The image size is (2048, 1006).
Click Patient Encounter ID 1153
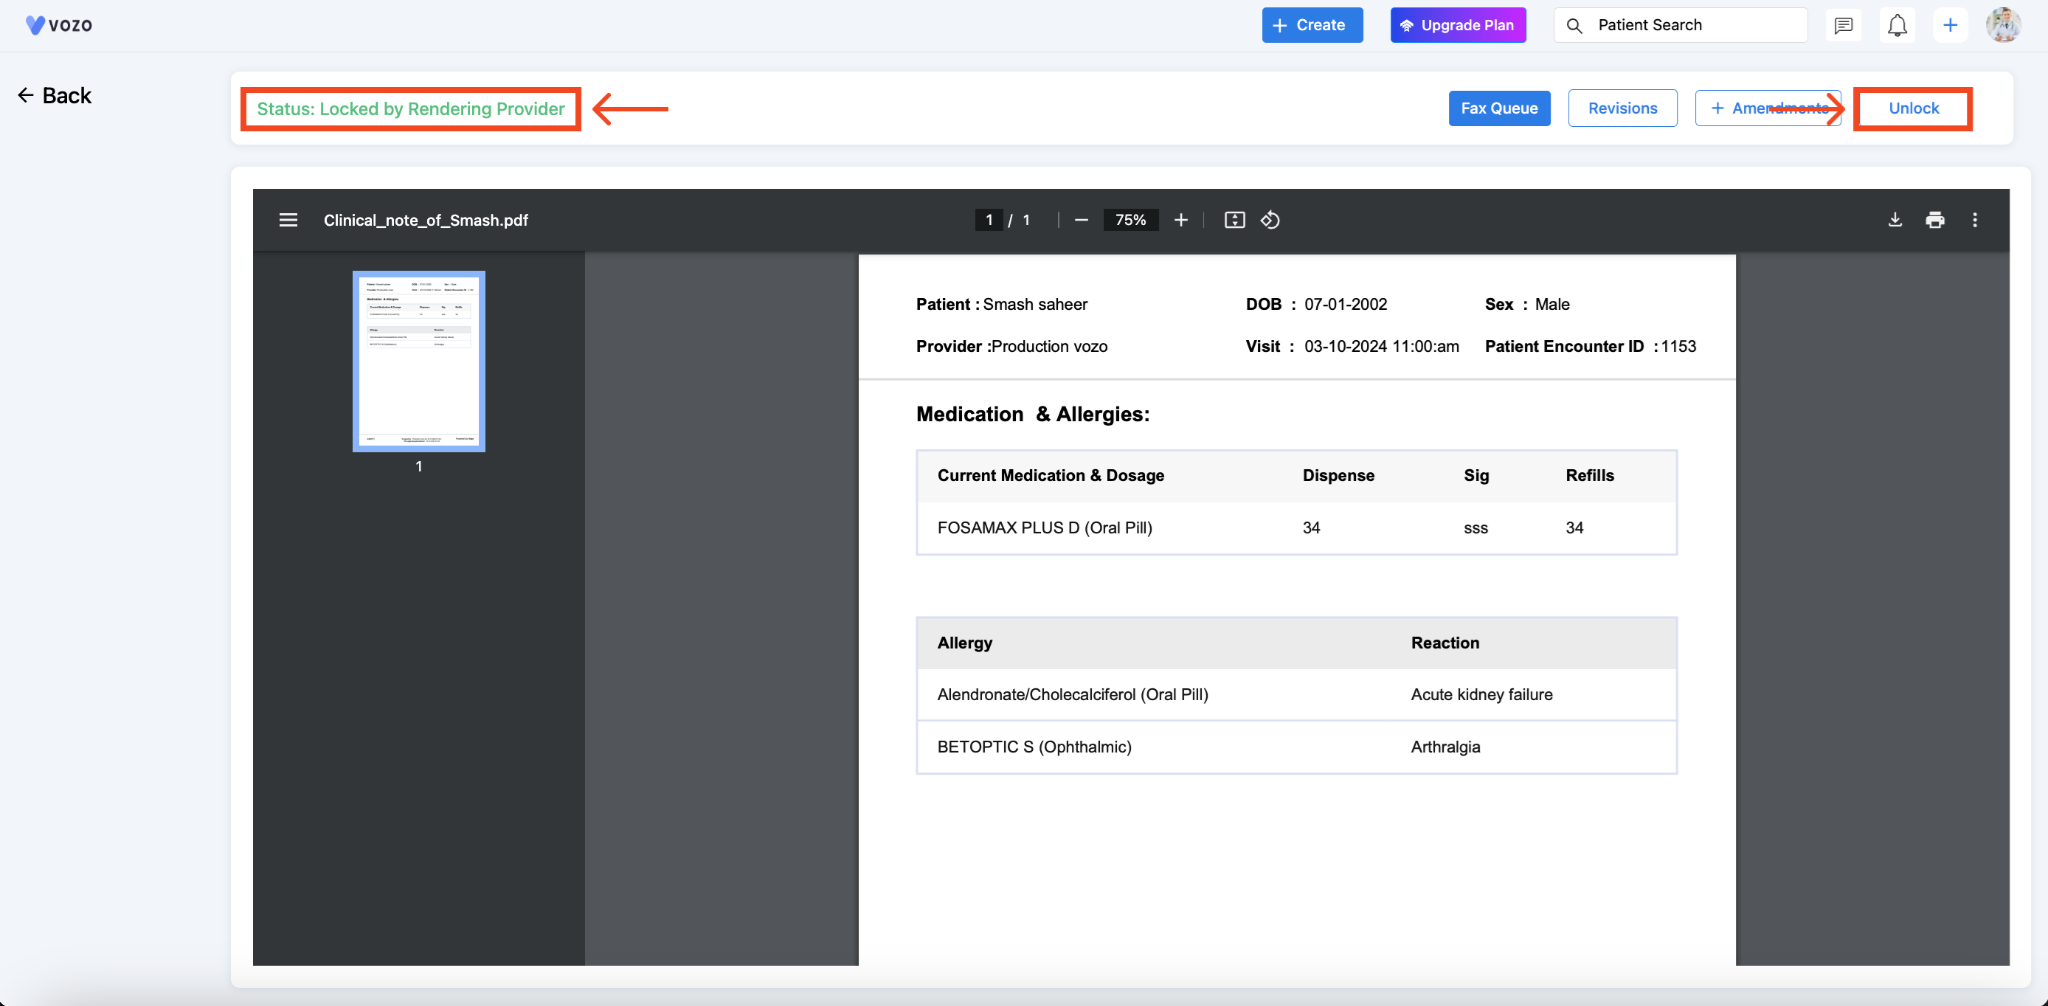click(1679, 346)
